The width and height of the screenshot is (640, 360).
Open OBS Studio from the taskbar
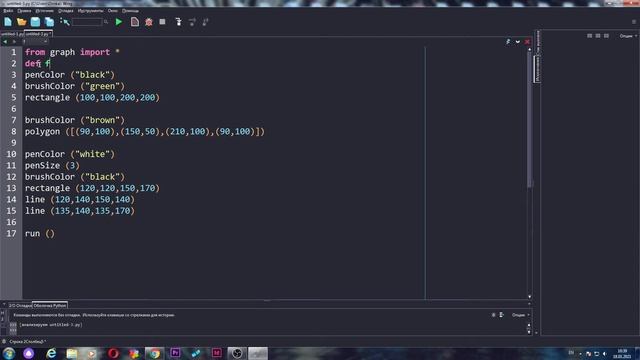[237, 353]
